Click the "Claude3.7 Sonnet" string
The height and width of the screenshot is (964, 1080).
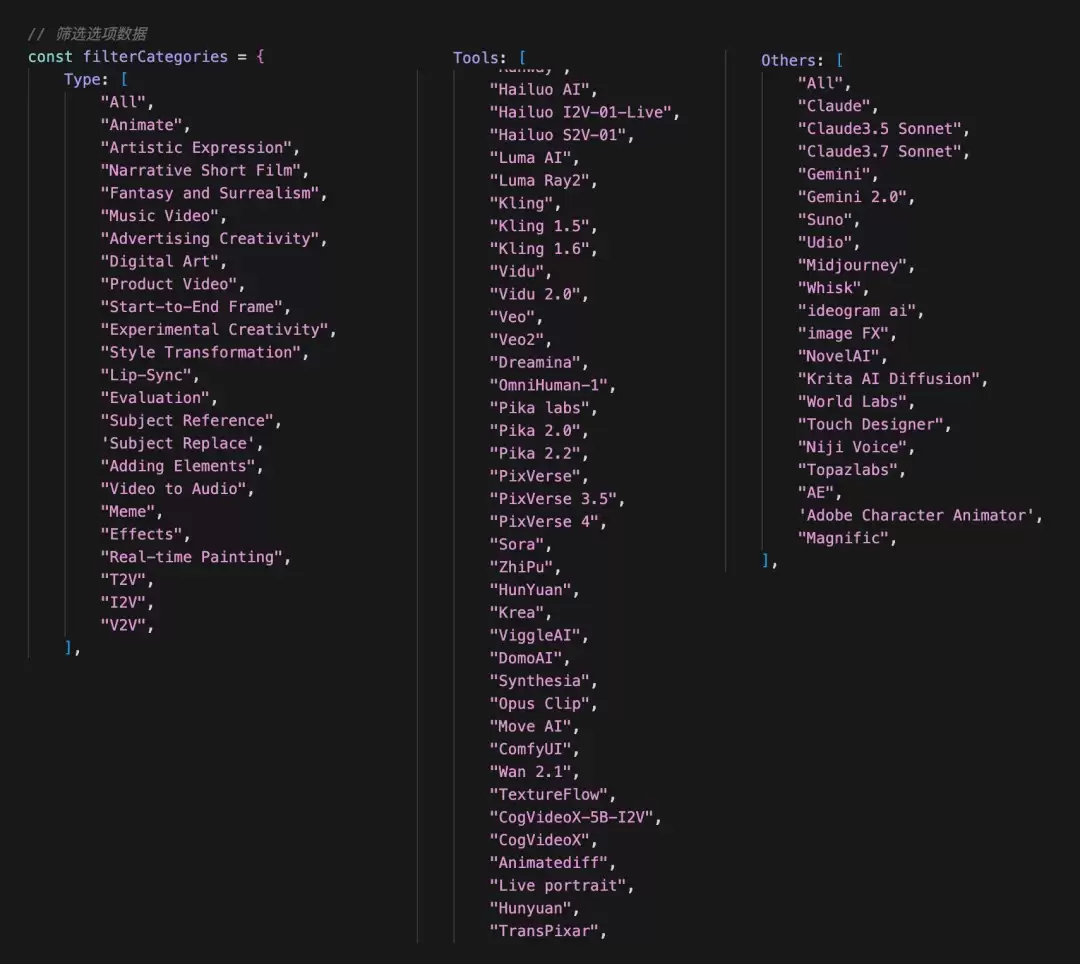(x=880, y=151)
